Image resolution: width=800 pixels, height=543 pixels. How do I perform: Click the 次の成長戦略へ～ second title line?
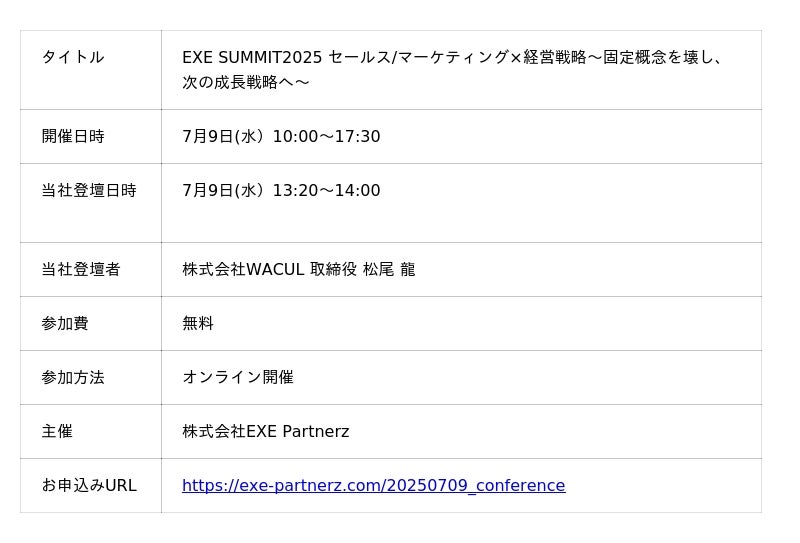246,82
